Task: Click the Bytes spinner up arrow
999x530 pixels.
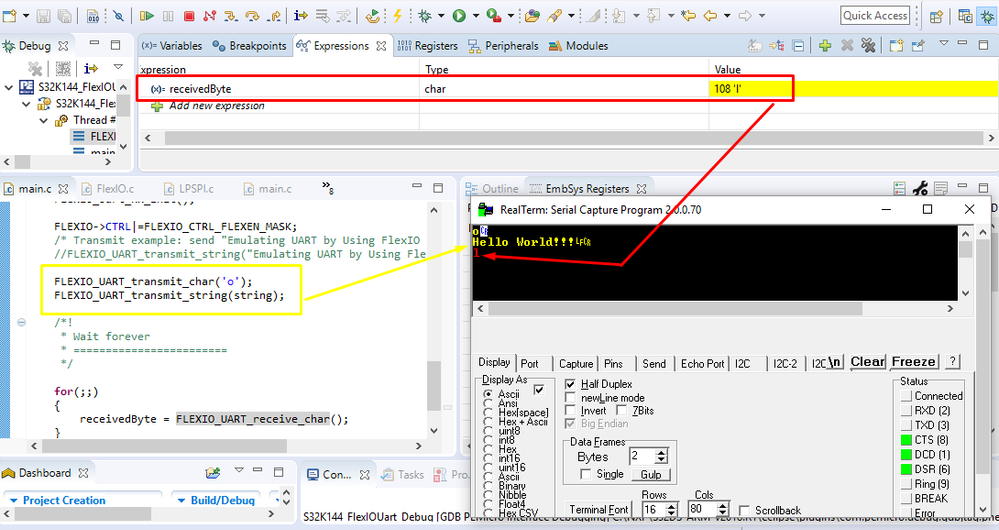Action: coord(661,453)
